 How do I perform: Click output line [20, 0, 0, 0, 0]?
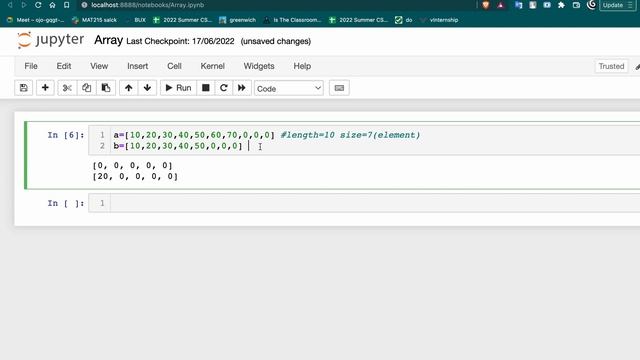click(135, 176)
